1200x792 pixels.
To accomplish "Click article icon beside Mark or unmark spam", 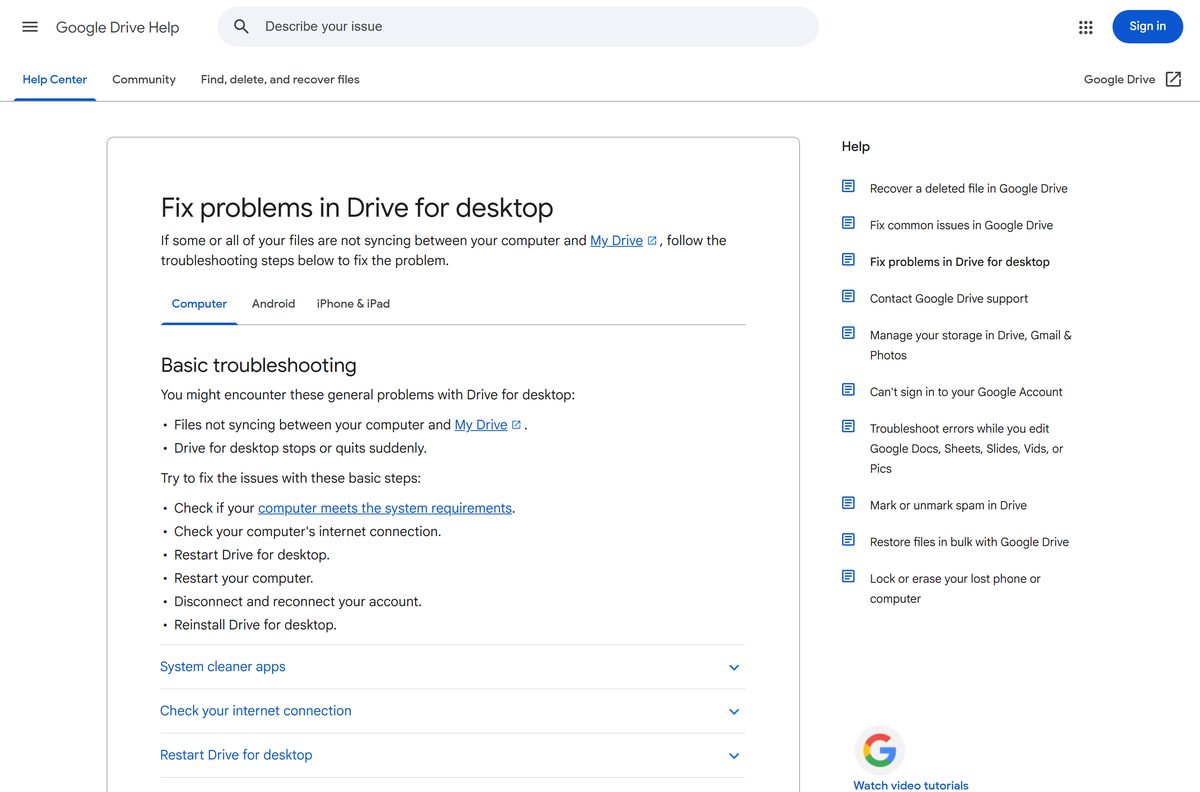I will click(848, 503).
